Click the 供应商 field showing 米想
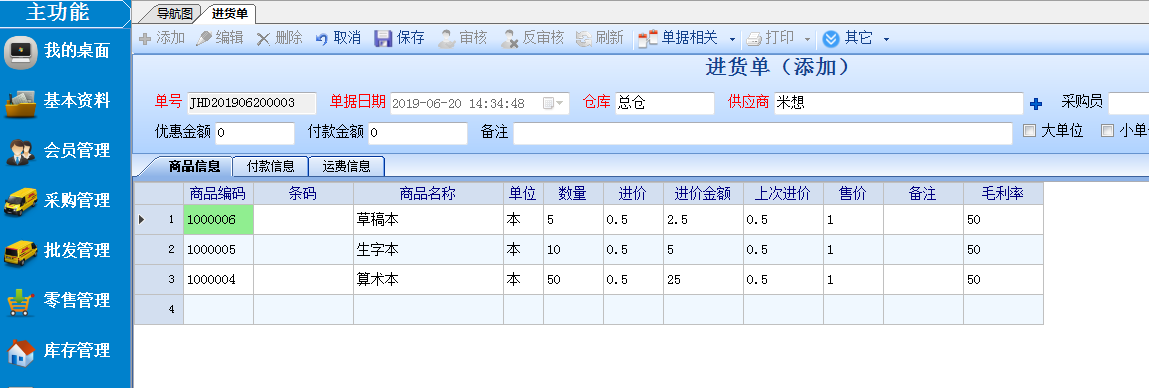 point(898,103)
